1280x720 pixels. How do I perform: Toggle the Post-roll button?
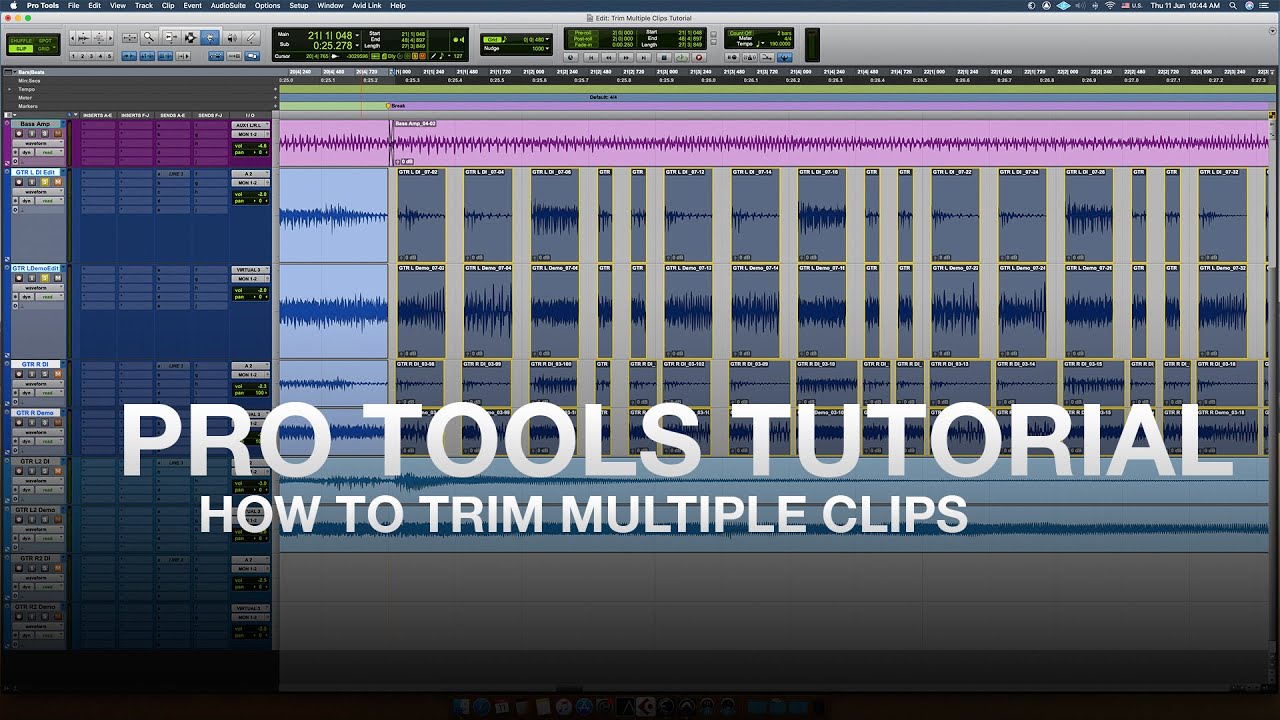[x=583, y=39]
